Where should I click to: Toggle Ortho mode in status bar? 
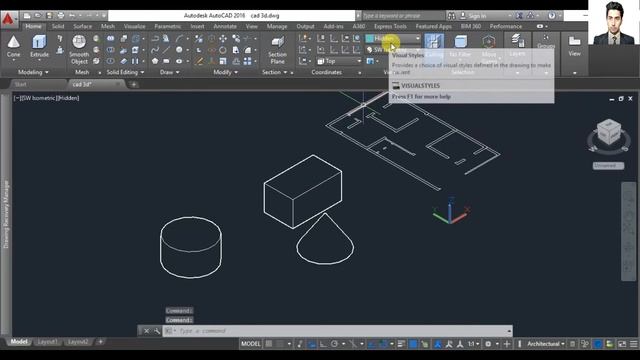pyautogui.click(x=323, y=344)
